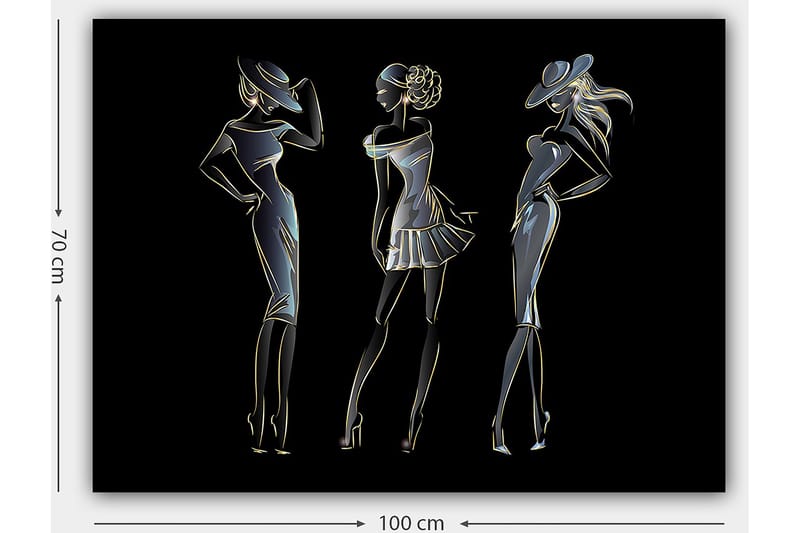
Task: Click the left woman's raised arm
Action: tap(312, 115)
